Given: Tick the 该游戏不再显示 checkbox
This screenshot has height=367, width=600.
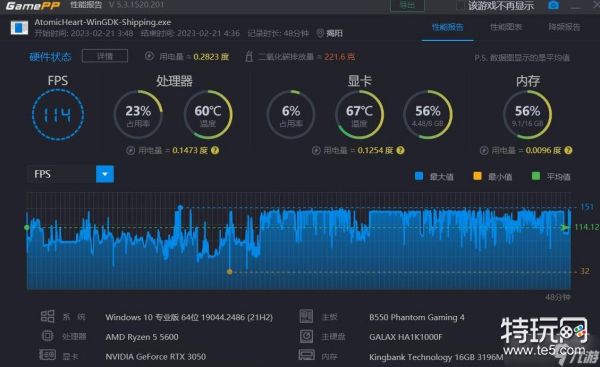Looking at the screenshot, I should coord(461,6).
